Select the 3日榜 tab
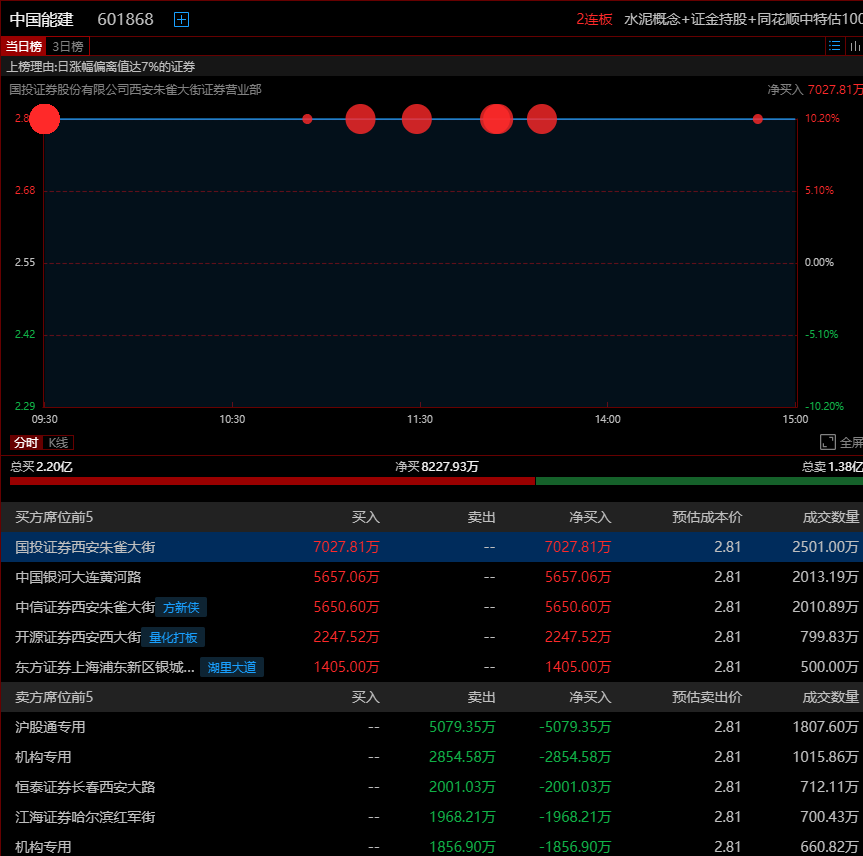The height and width of the screenshot is (856, 863). tap(68, 46)
